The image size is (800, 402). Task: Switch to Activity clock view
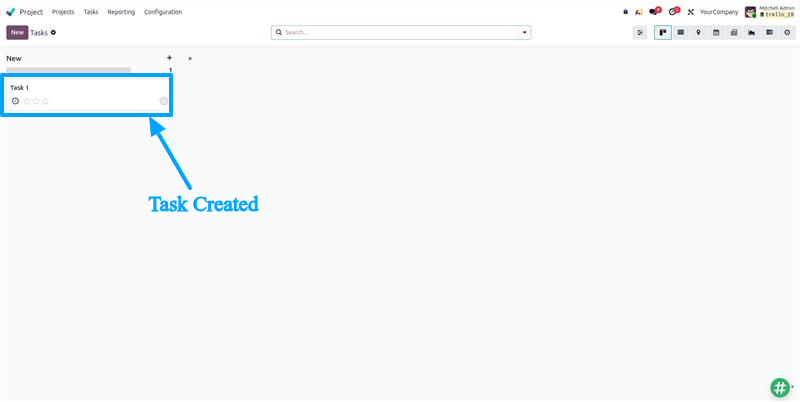point(787,33)
